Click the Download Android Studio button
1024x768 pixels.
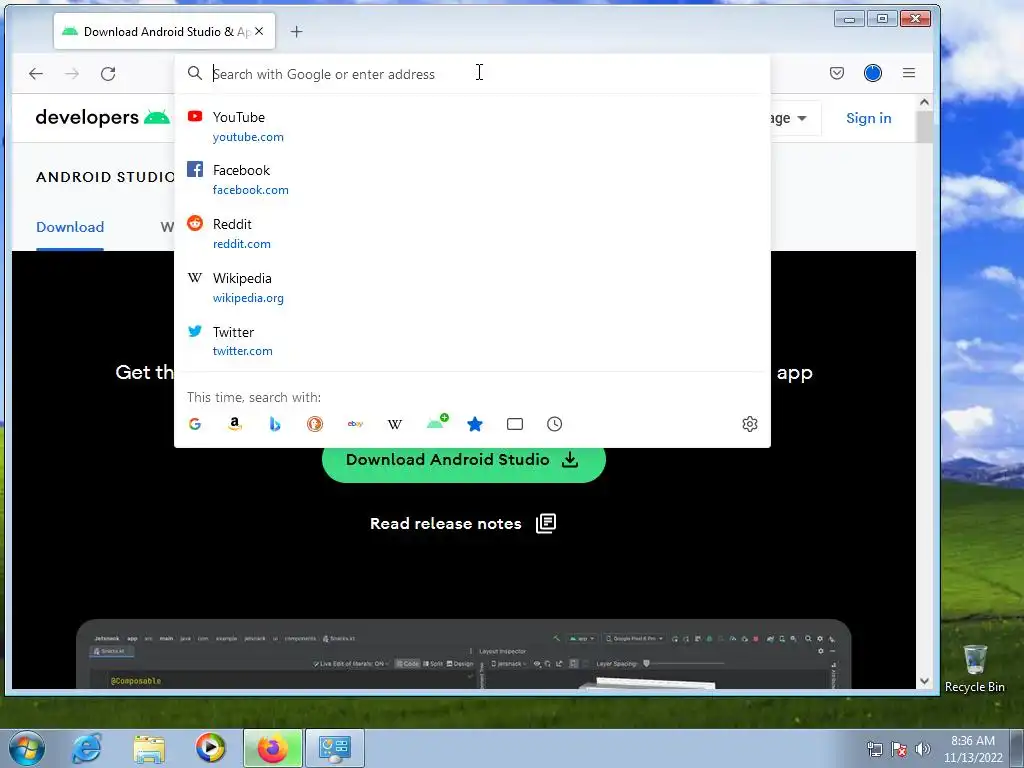coord(464,460)
